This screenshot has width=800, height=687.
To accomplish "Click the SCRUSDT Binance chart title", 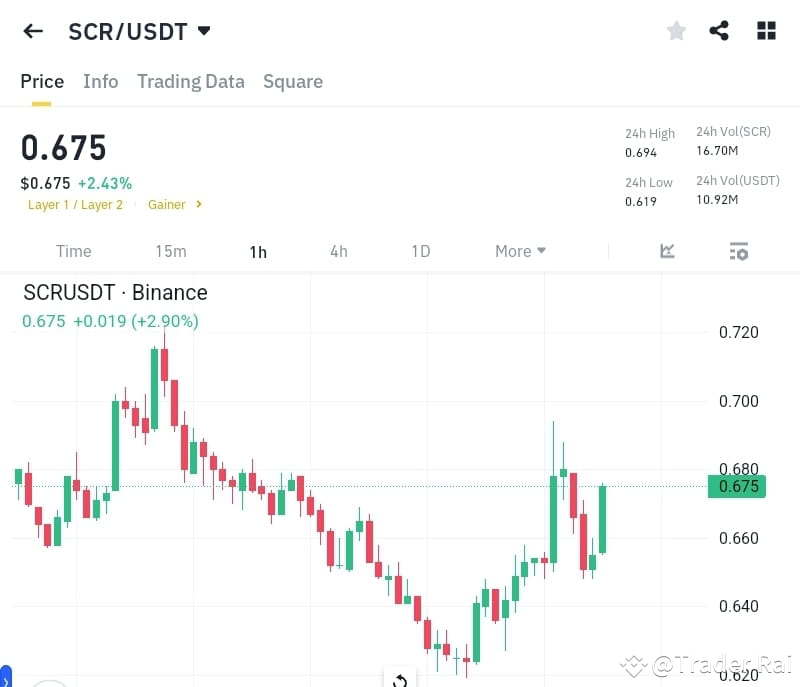I will pyautogui.click(x=114, y=292).
